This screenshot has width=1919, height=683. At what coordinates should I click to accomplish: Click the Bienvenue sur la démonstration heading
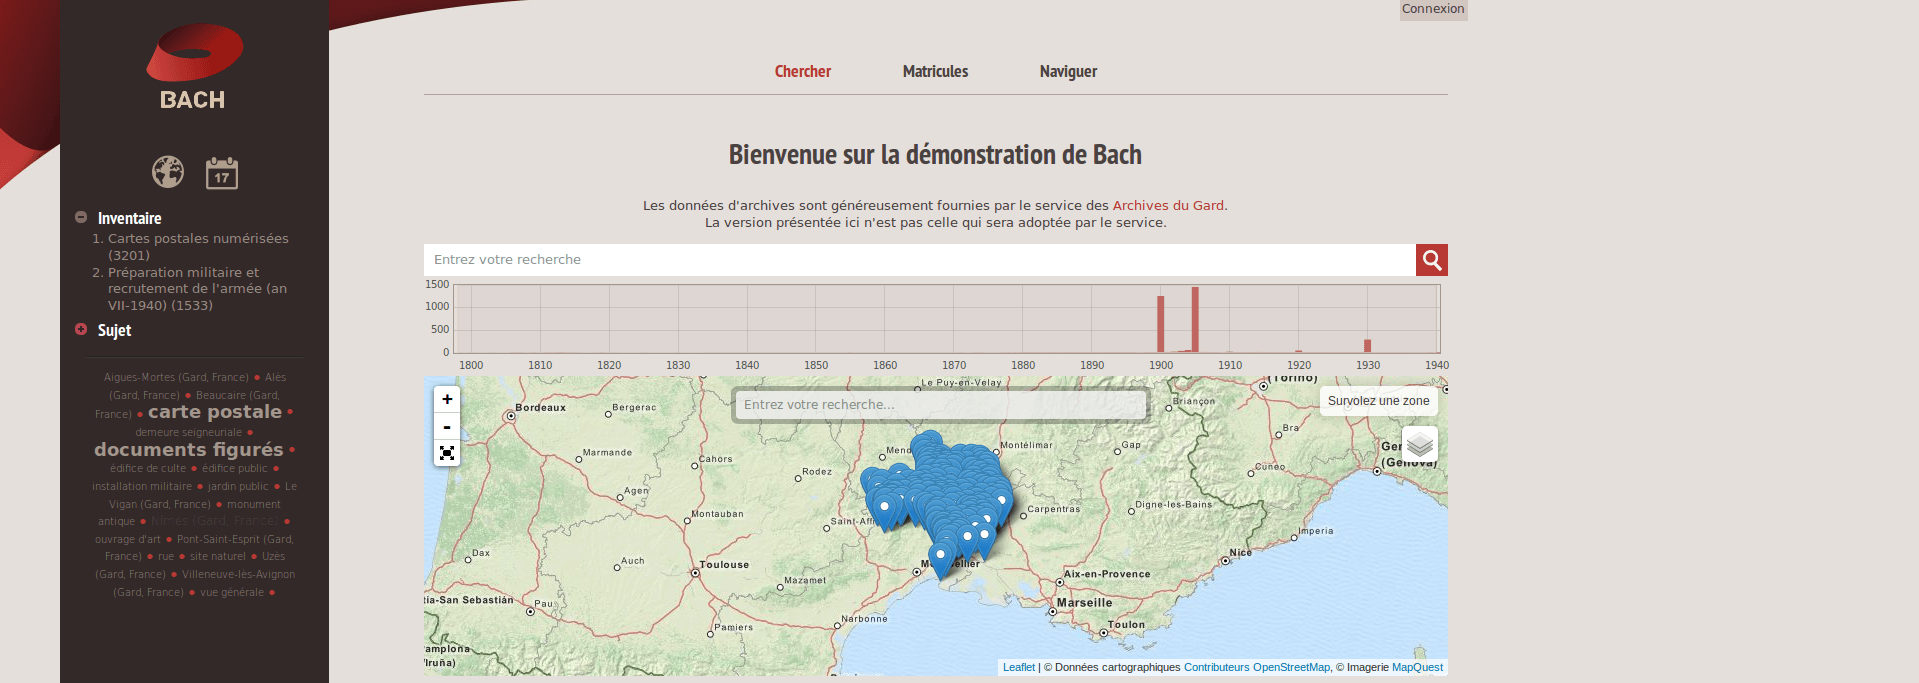(935, 155)
